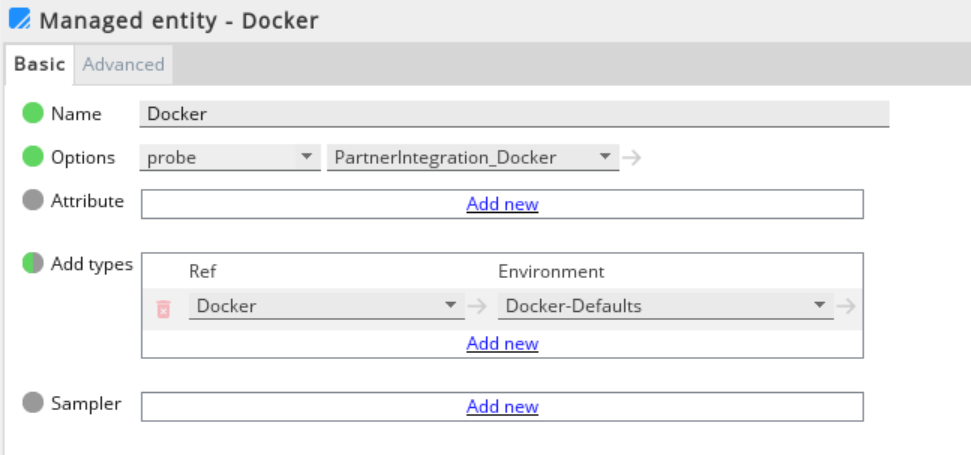Click half-green status circle beside Add types
This screenshot has width=971, height=455.
(x=33, y=264)
